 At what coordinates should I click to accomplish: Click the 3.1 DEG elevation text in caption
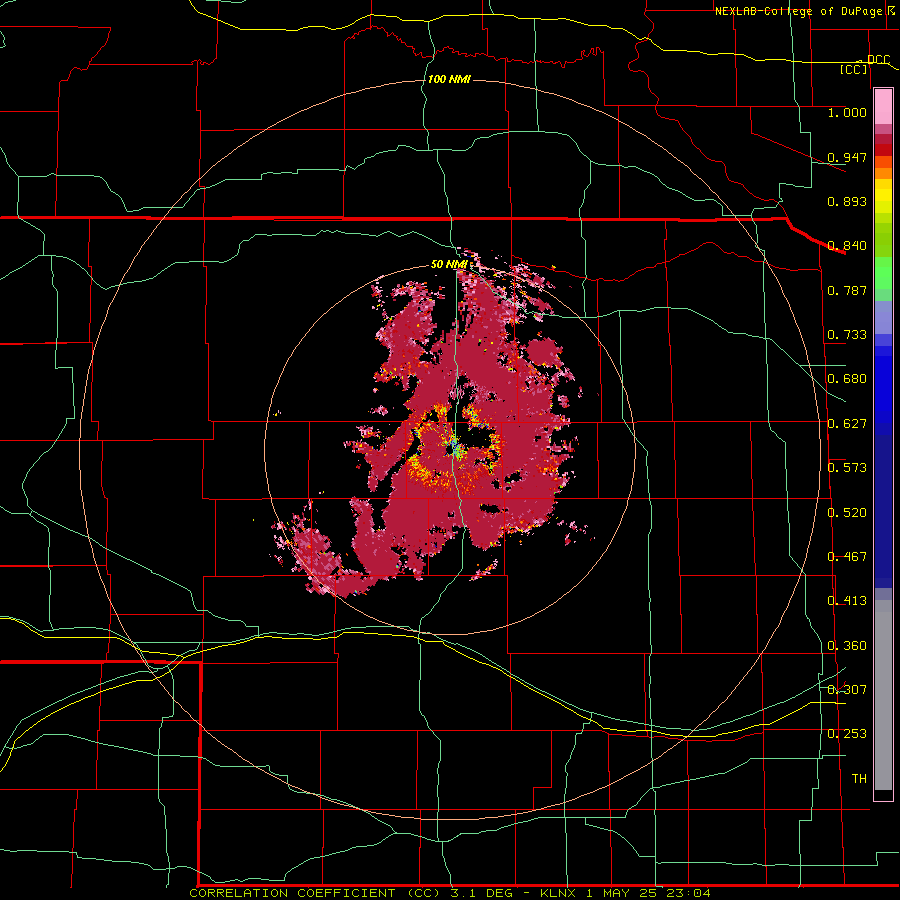click(481, 893)
